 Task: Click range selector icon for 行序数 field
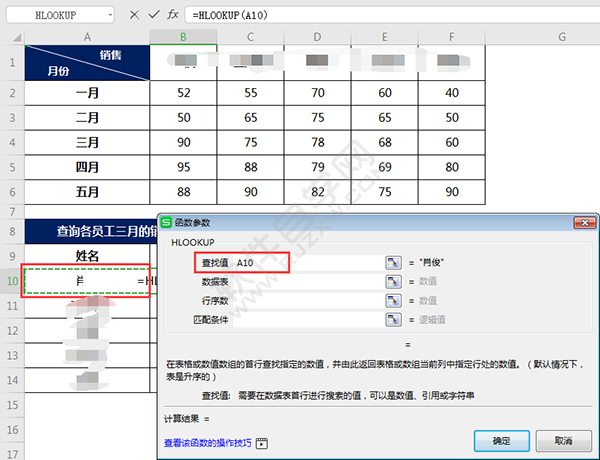(x=393, y=300)
